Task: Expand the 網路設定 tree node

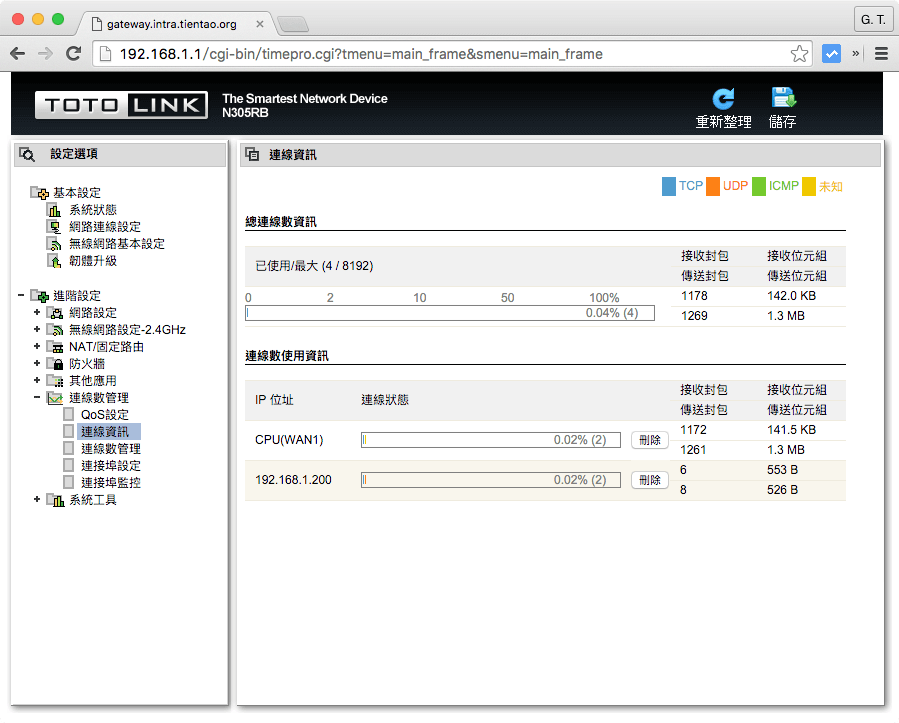Action: point(37,313)
